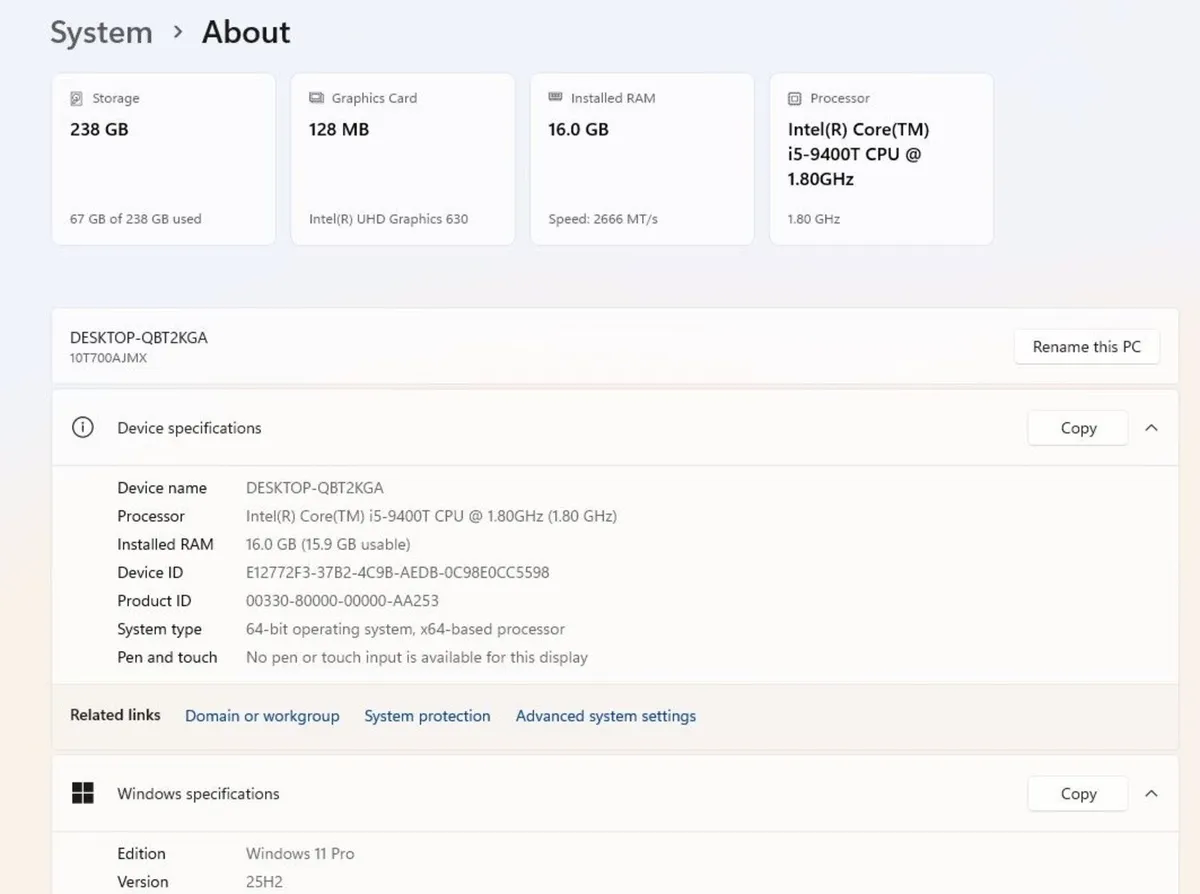Viewport: 1200px width, 894px height.
Task: Click the Intel(R) UHD Graphics 630 text
Action: coord(388,219)
